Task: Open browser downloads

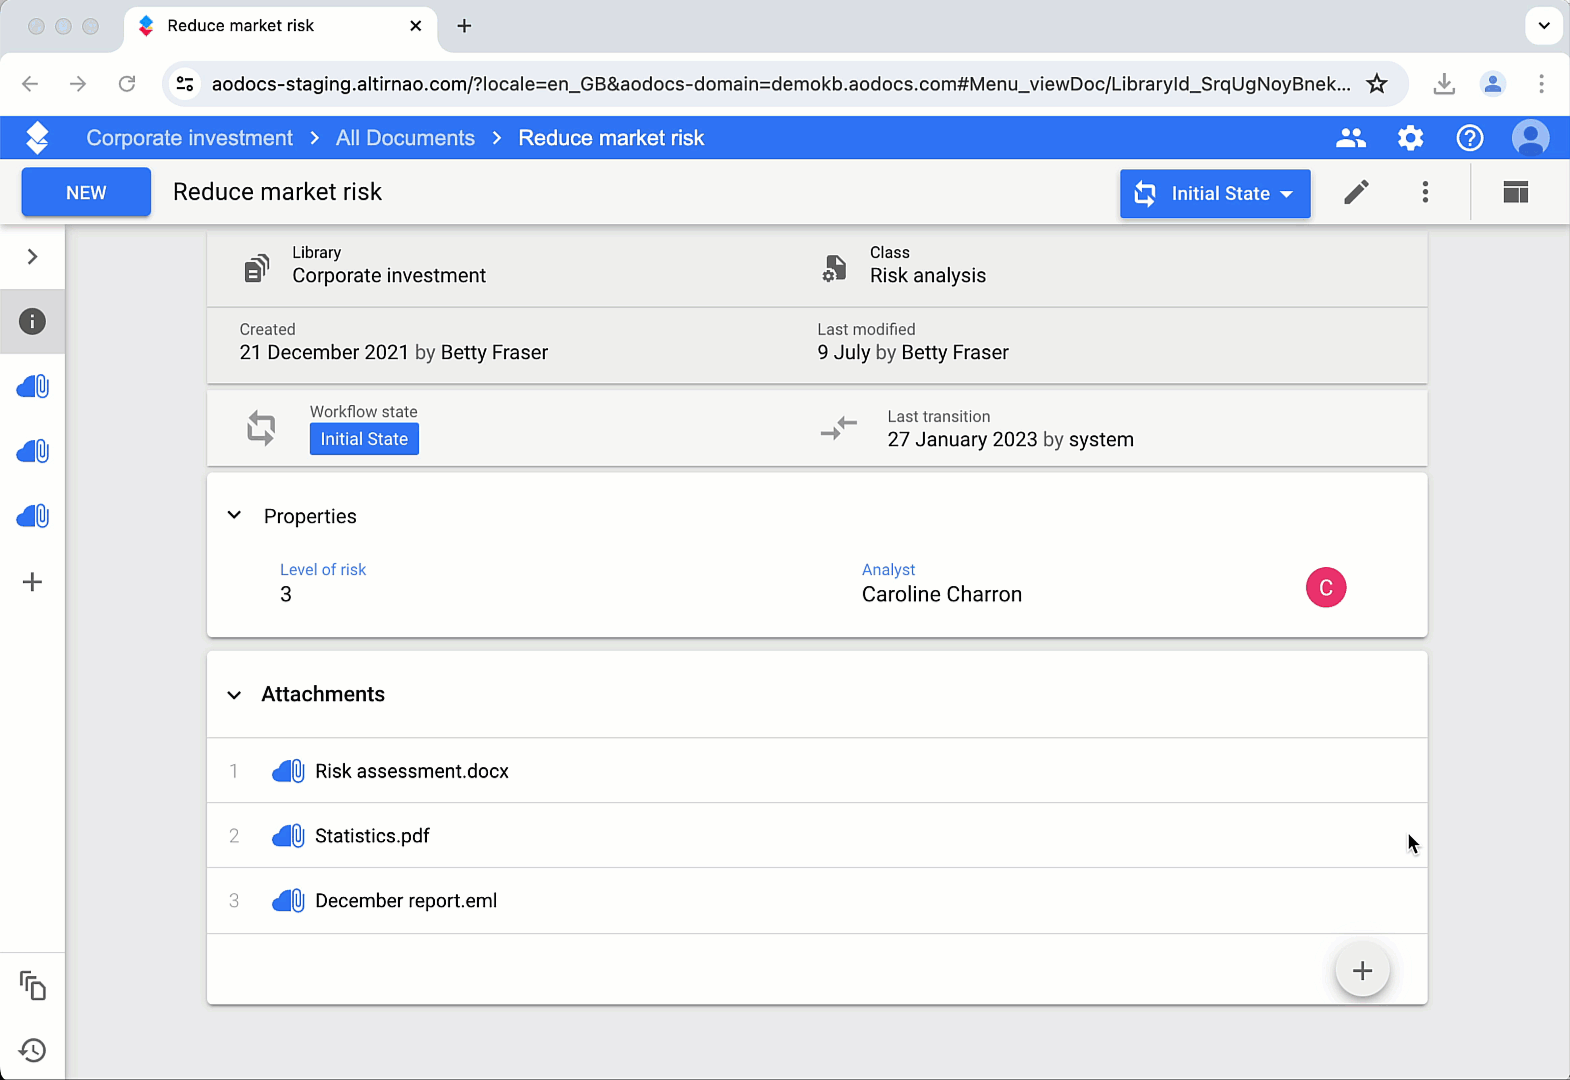Action: tap(1444, 84)
